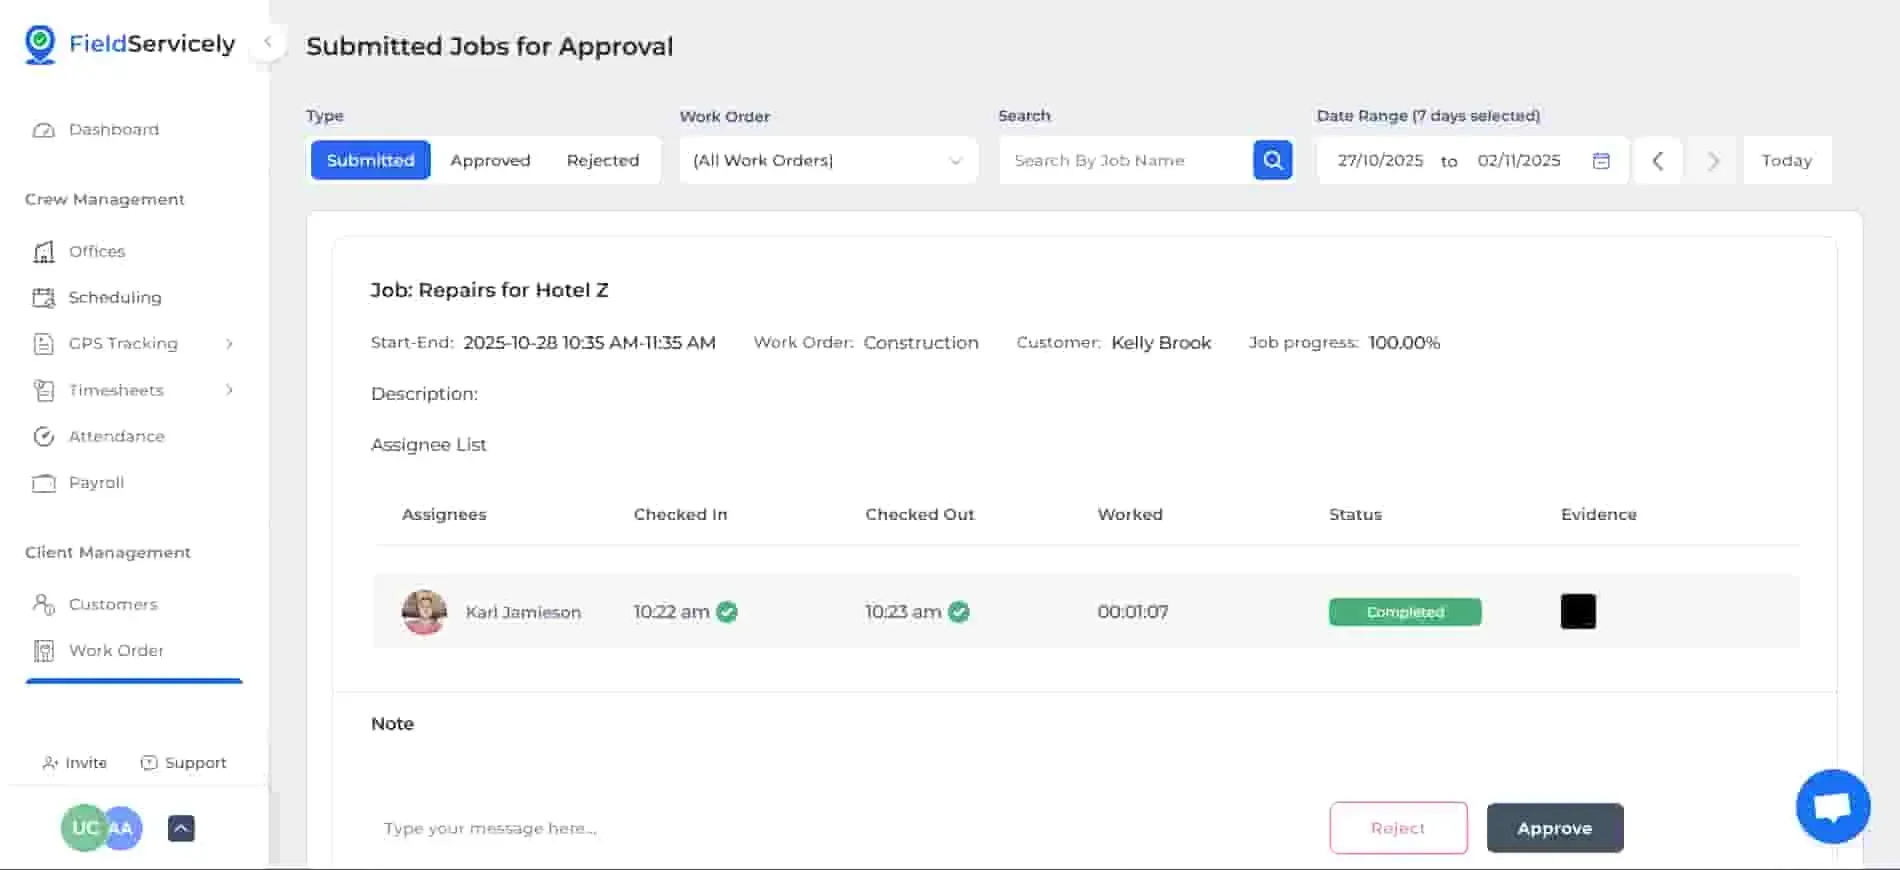1900x870 pixels.
Task: Reject the submitted job
Action: 1397,828
